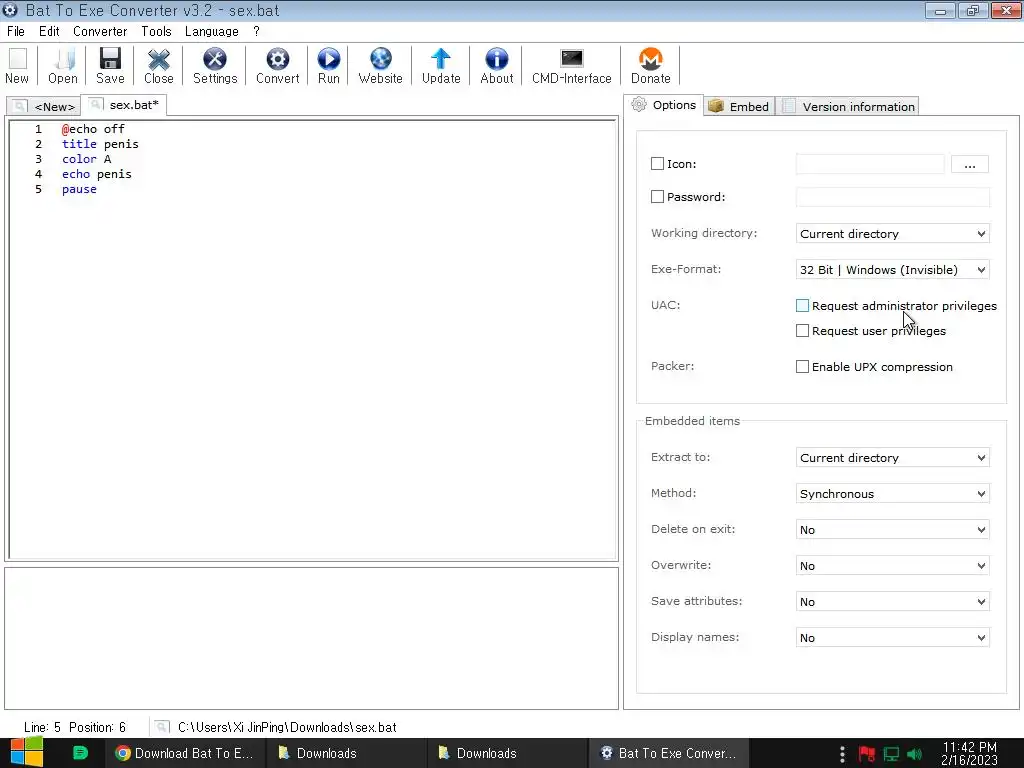1024x768 pixels.
Task: Switch to Chrome Download Bat To Exe taskbar button
Action: click(185, 753)
